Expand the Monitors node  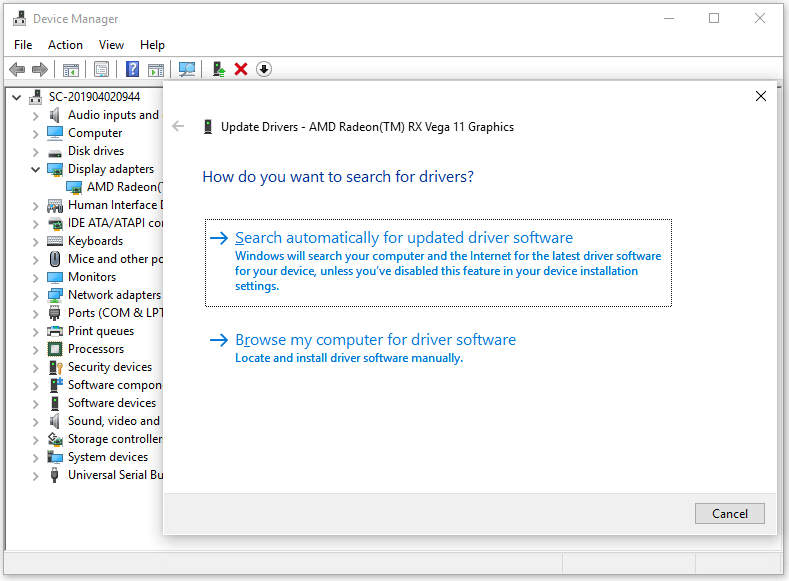coord(35,277)
